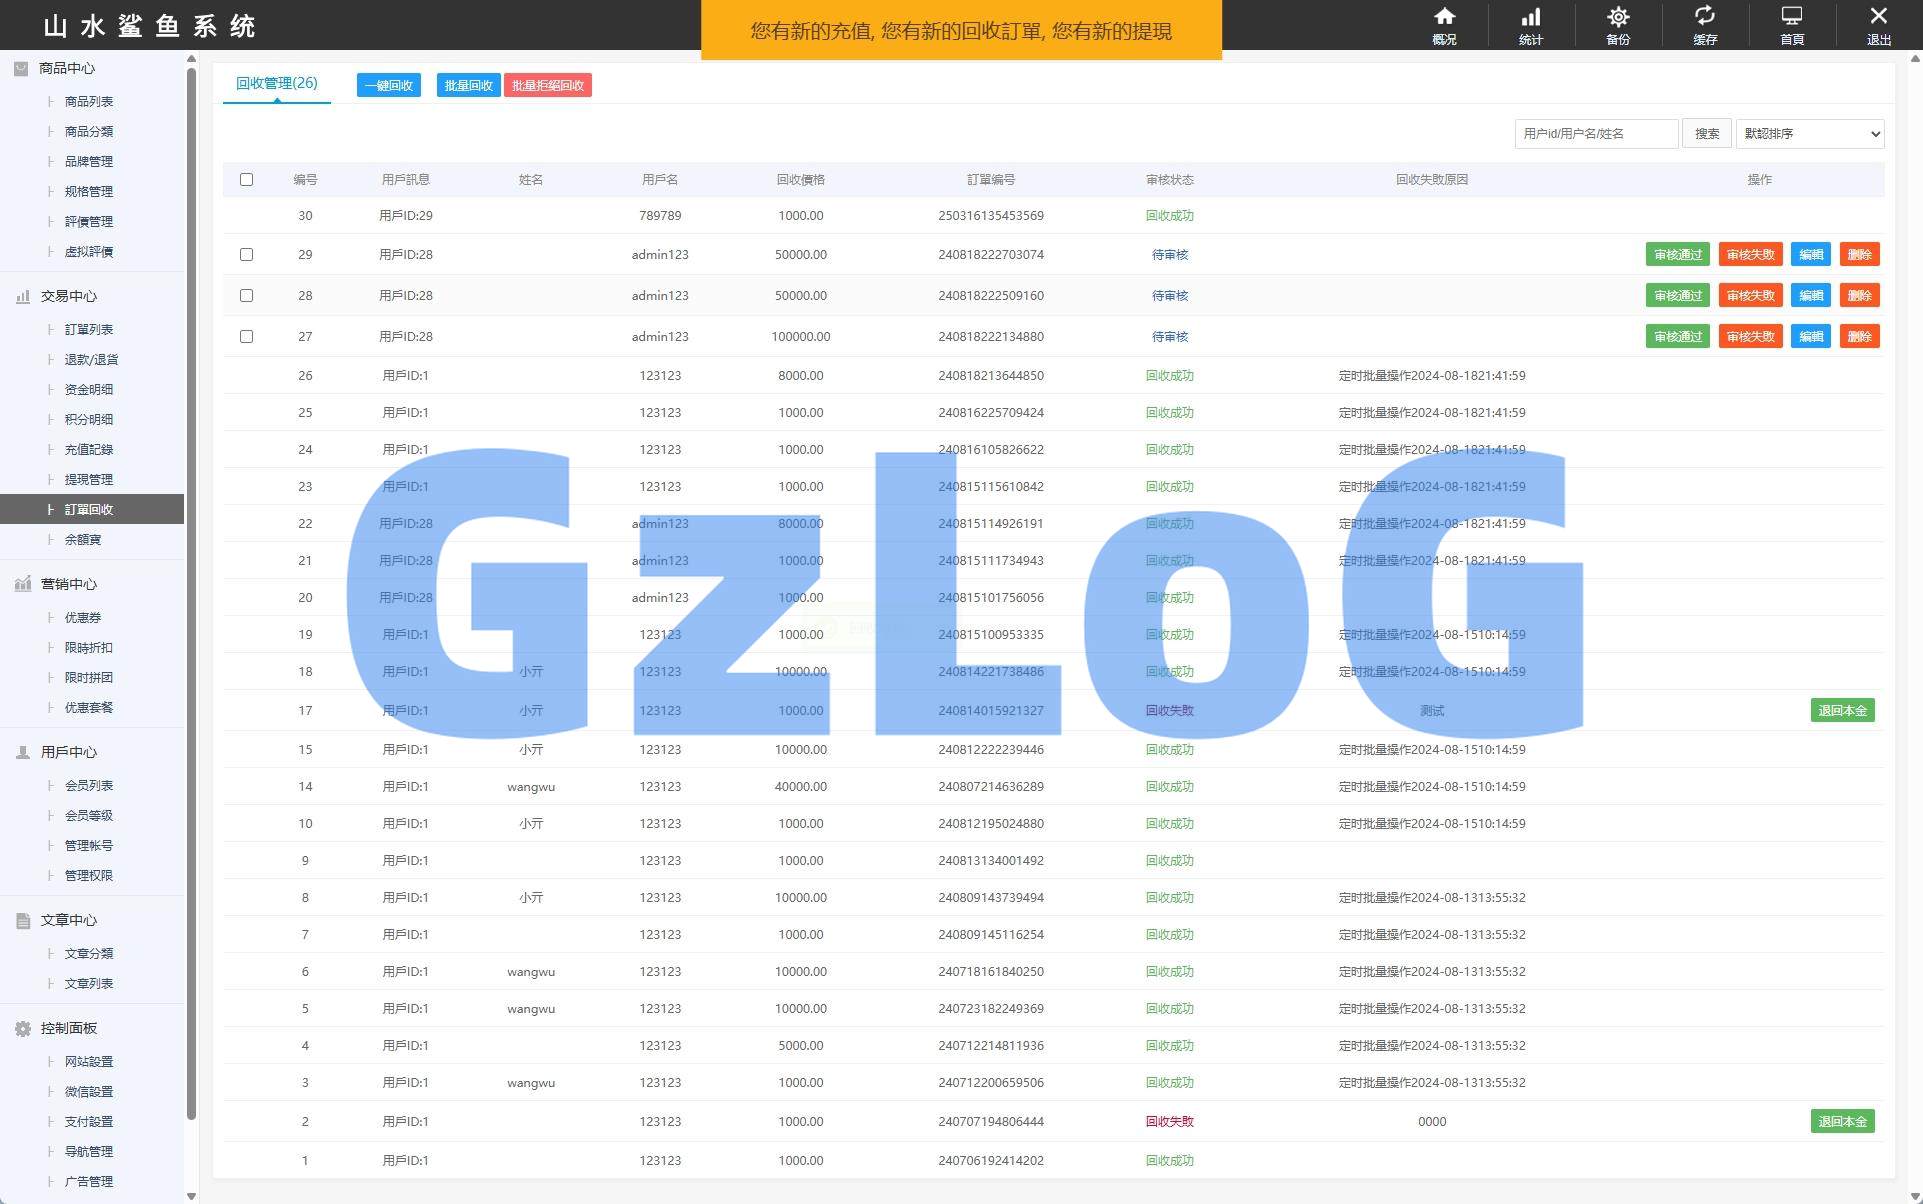The width and height of the screenshot is (1923, 1204).
Task: Open 提現管理 in the sidebar menu
Action: 88,480
